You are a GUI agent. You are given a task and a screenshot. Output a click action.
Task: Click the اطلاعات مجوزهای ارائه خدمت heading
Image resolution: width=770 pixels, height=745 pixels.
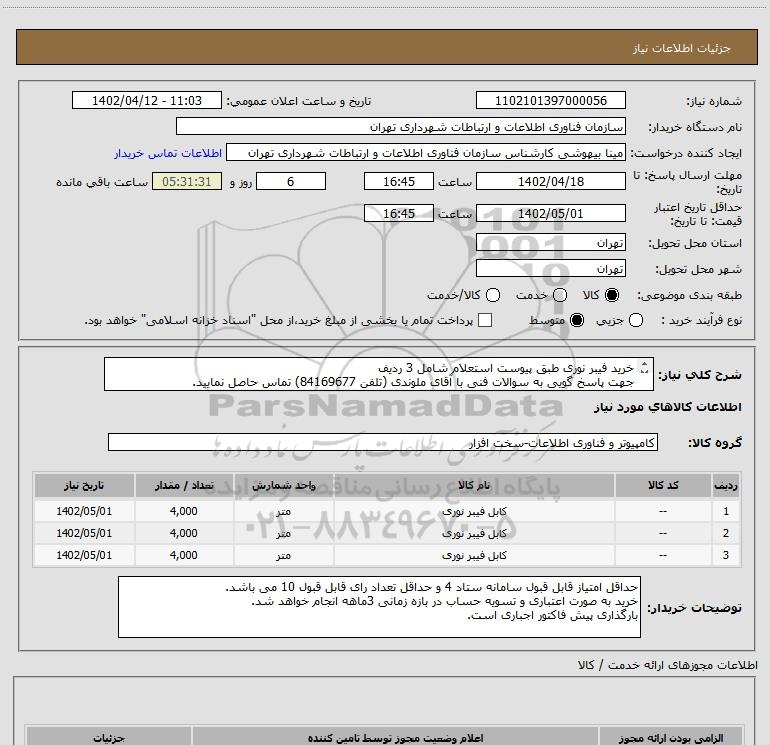667,665
